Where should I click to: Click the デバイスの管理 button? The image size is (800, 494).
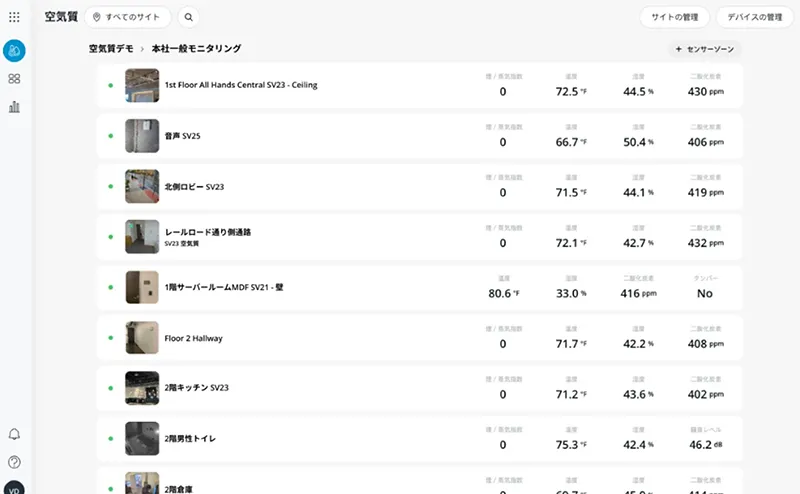(x=753, y=17)
